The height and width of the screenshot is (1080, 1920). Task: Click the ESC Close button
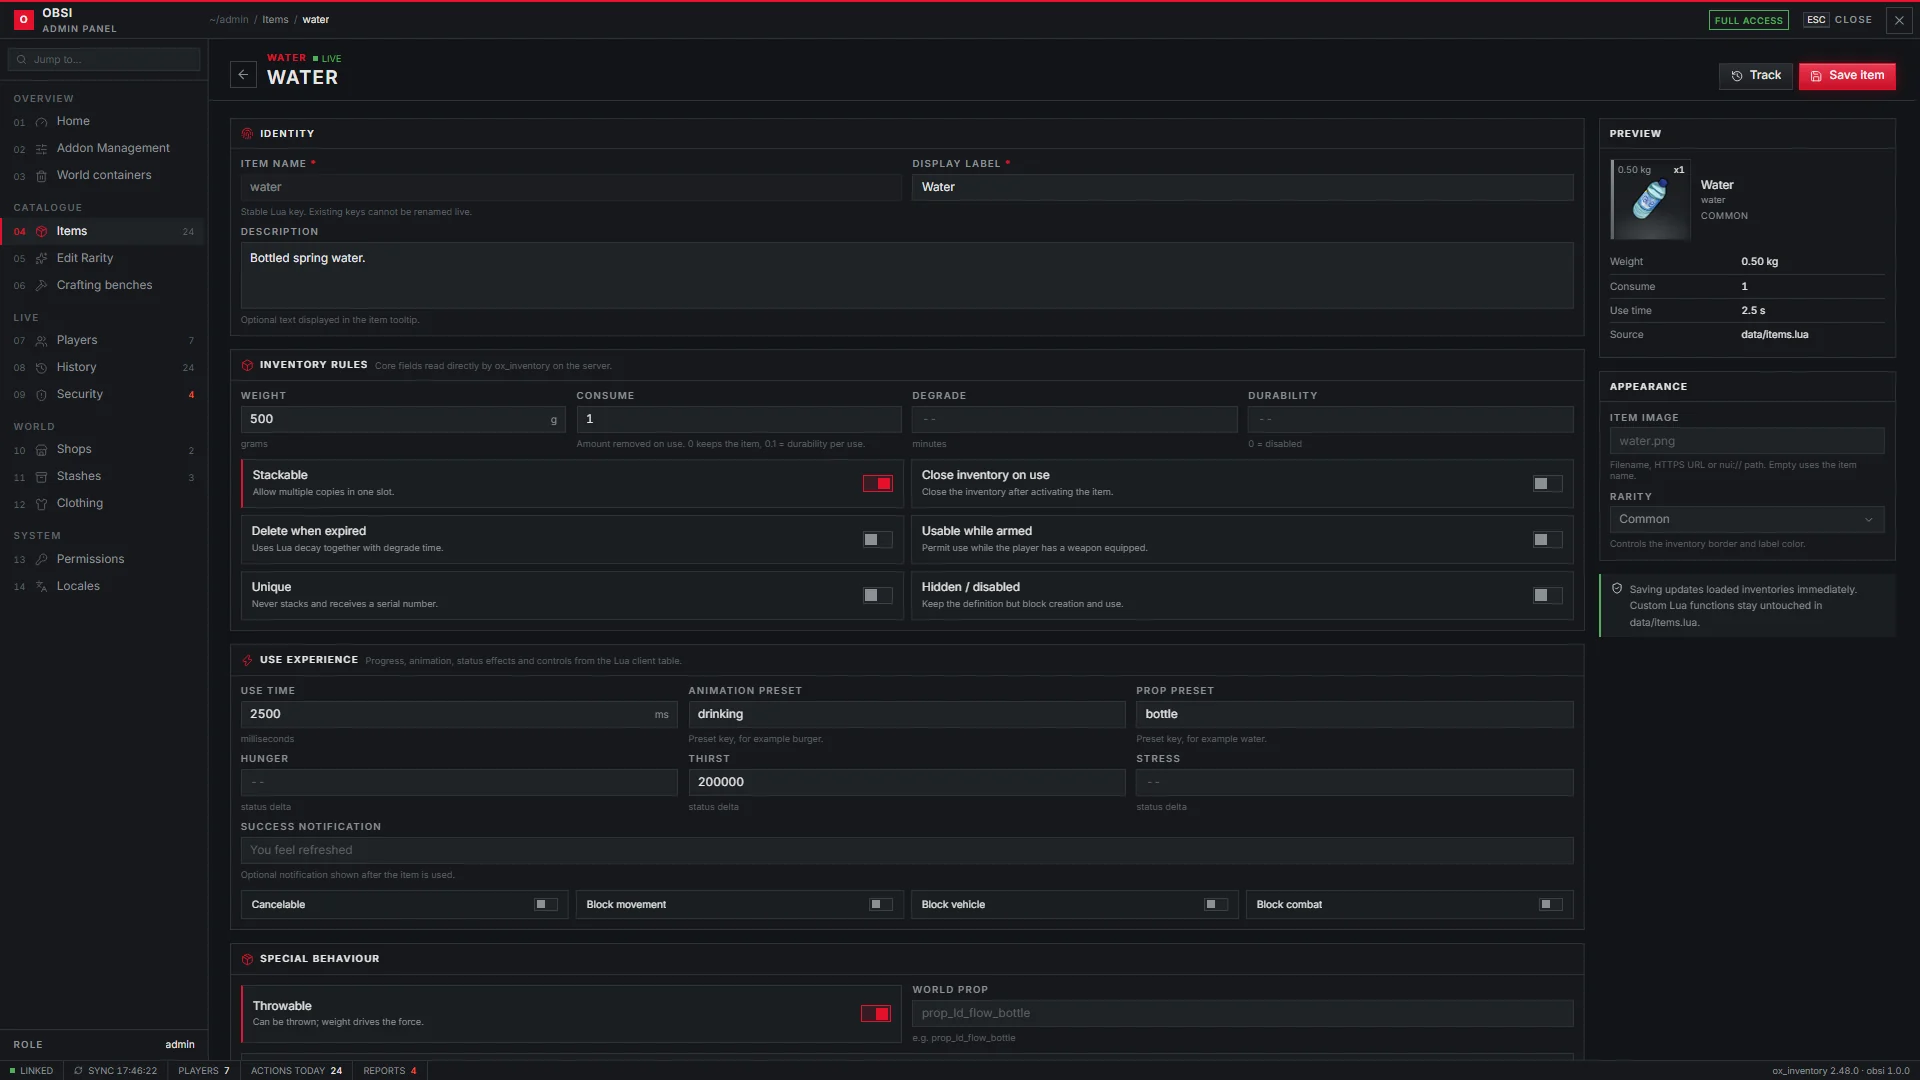(x=1838, y=20)
